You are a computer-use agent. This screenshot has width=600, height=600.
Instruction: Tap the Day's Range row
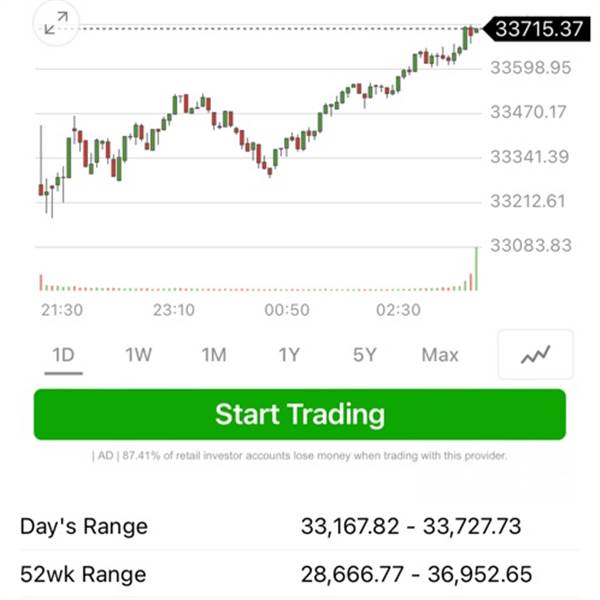point(300,526)
